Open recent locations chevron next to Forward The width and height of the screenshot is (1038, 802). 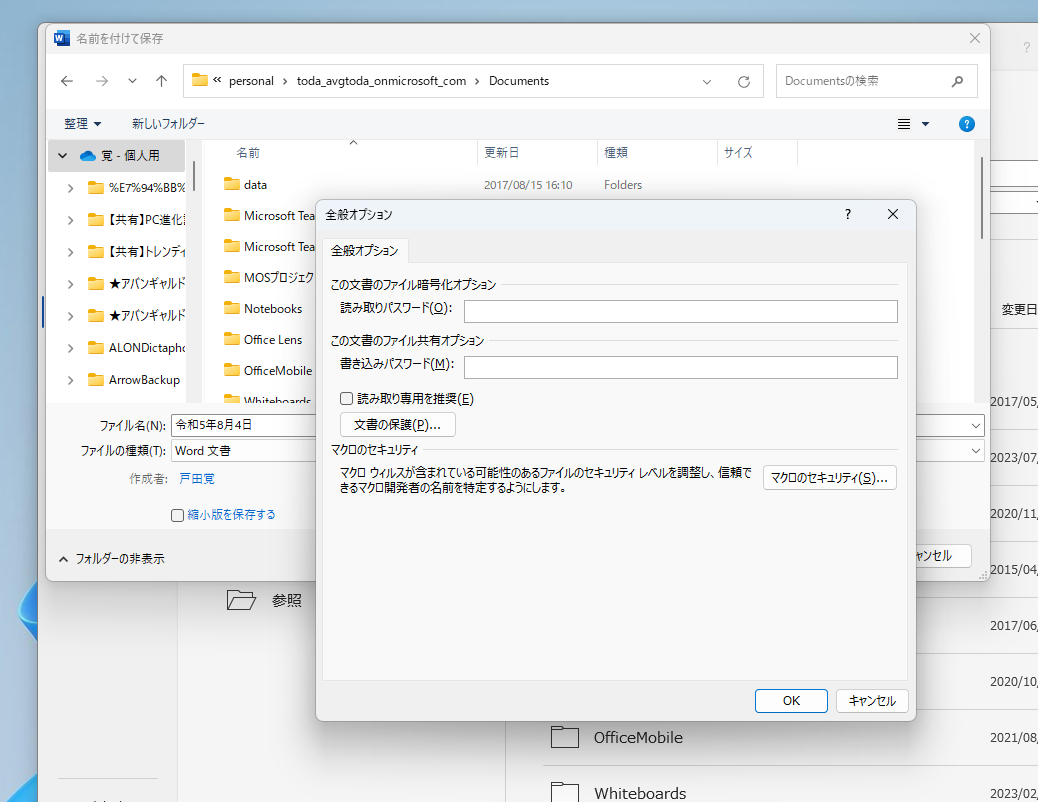tap(132, 81)
